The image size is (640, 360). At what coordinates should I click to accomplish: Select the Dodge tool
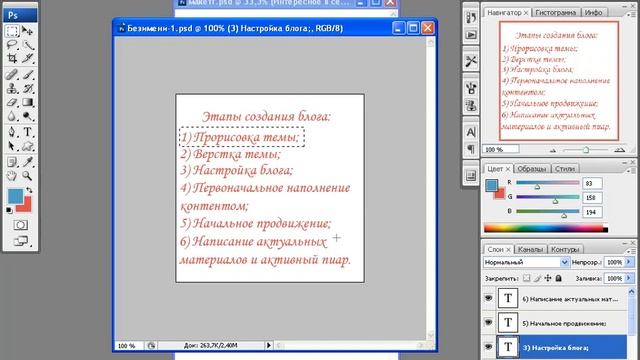pyautogui.click(x=27, y=116)
